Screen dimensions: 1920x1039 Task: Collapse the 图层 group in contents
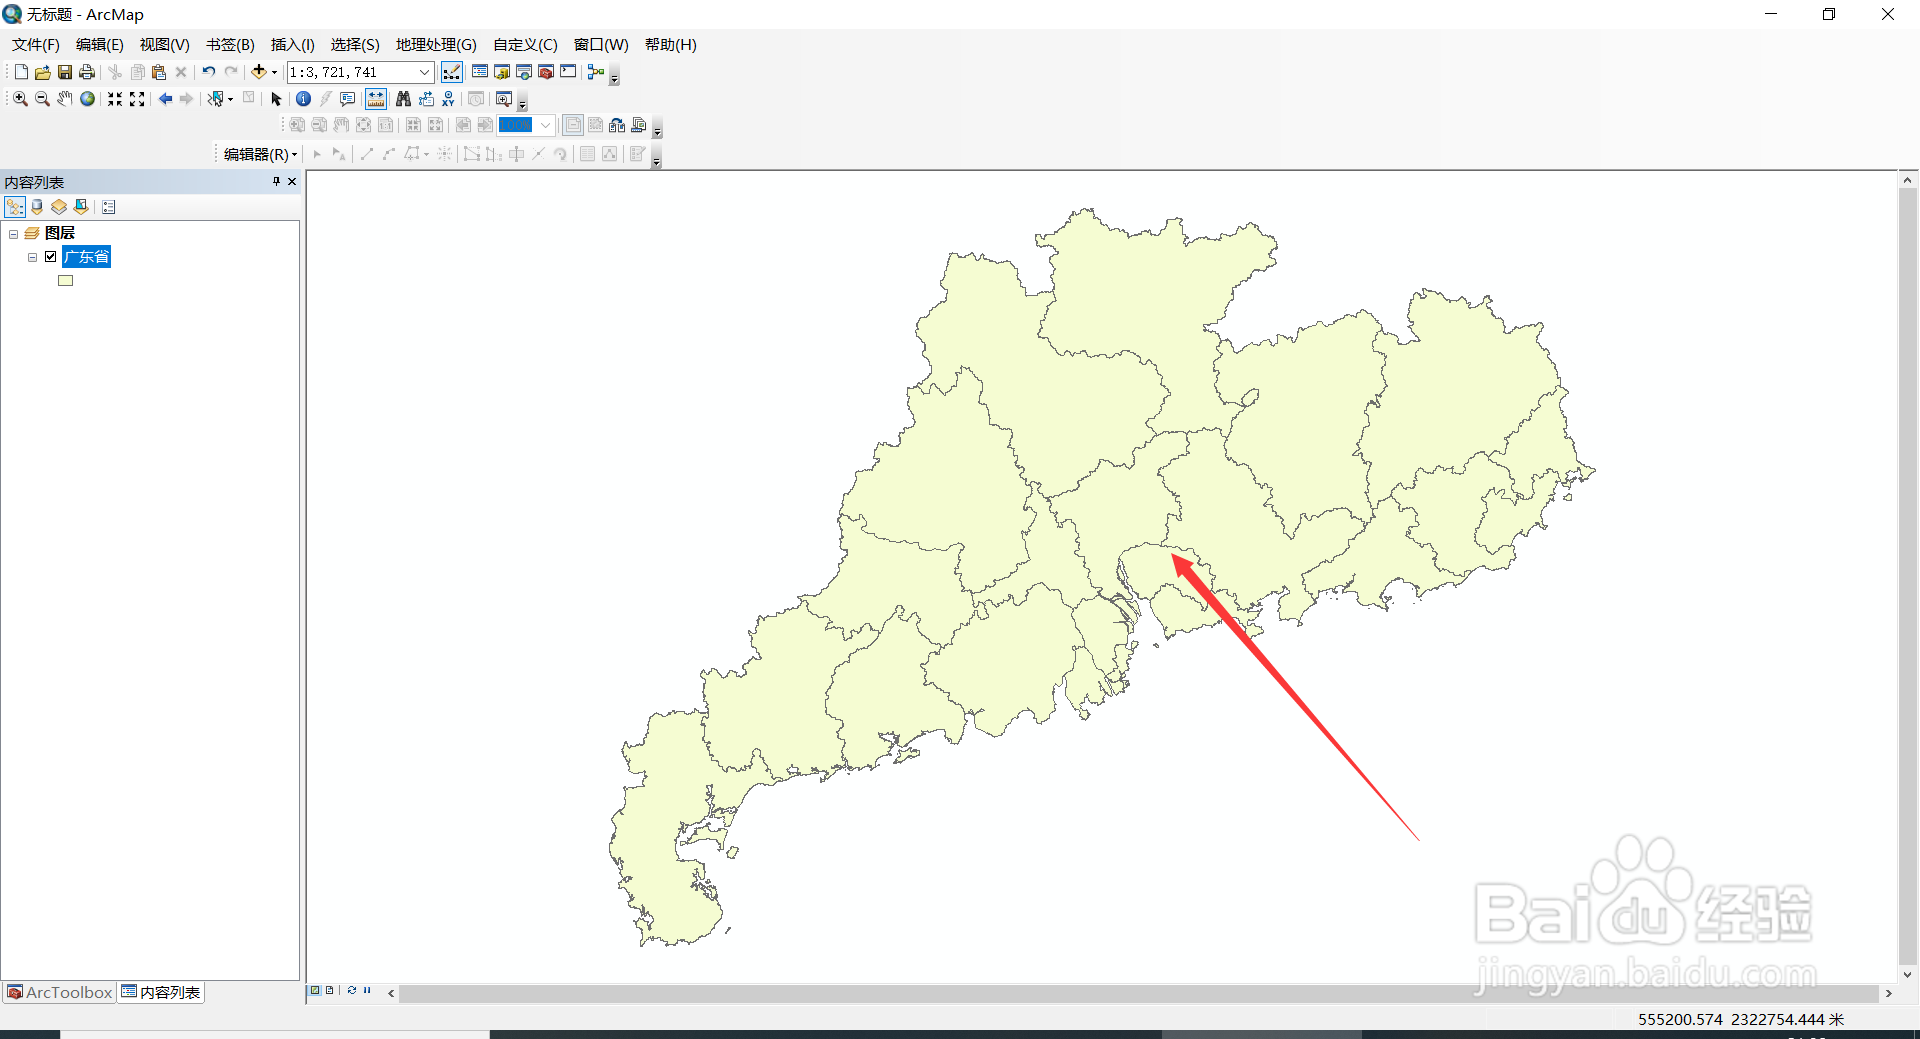(14, 232)
